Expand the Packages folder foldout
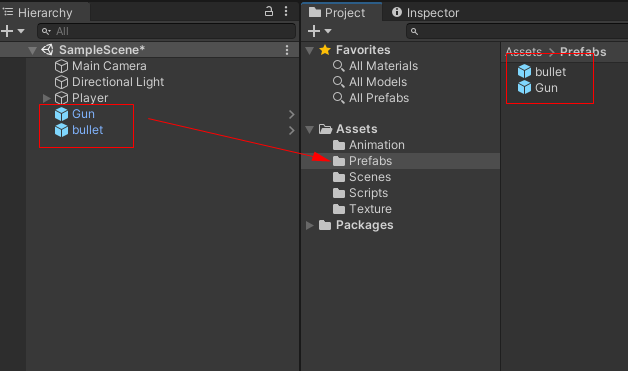 [310, 226]
